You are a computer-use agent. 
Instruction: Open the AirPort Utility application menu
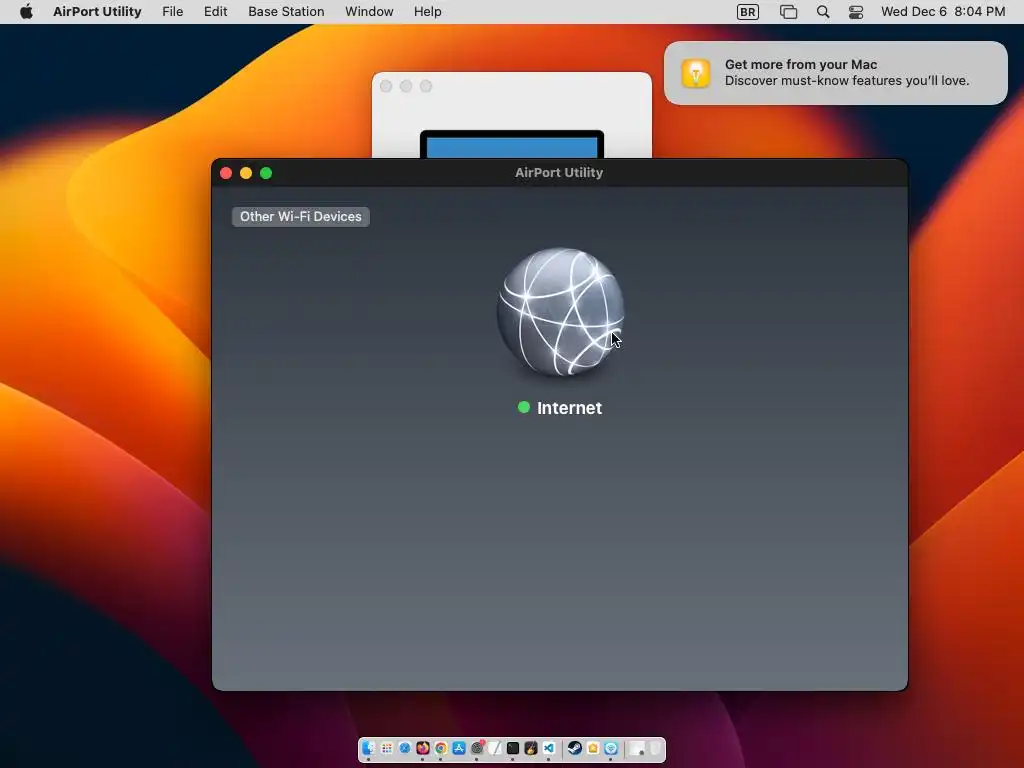click(97, 12)
